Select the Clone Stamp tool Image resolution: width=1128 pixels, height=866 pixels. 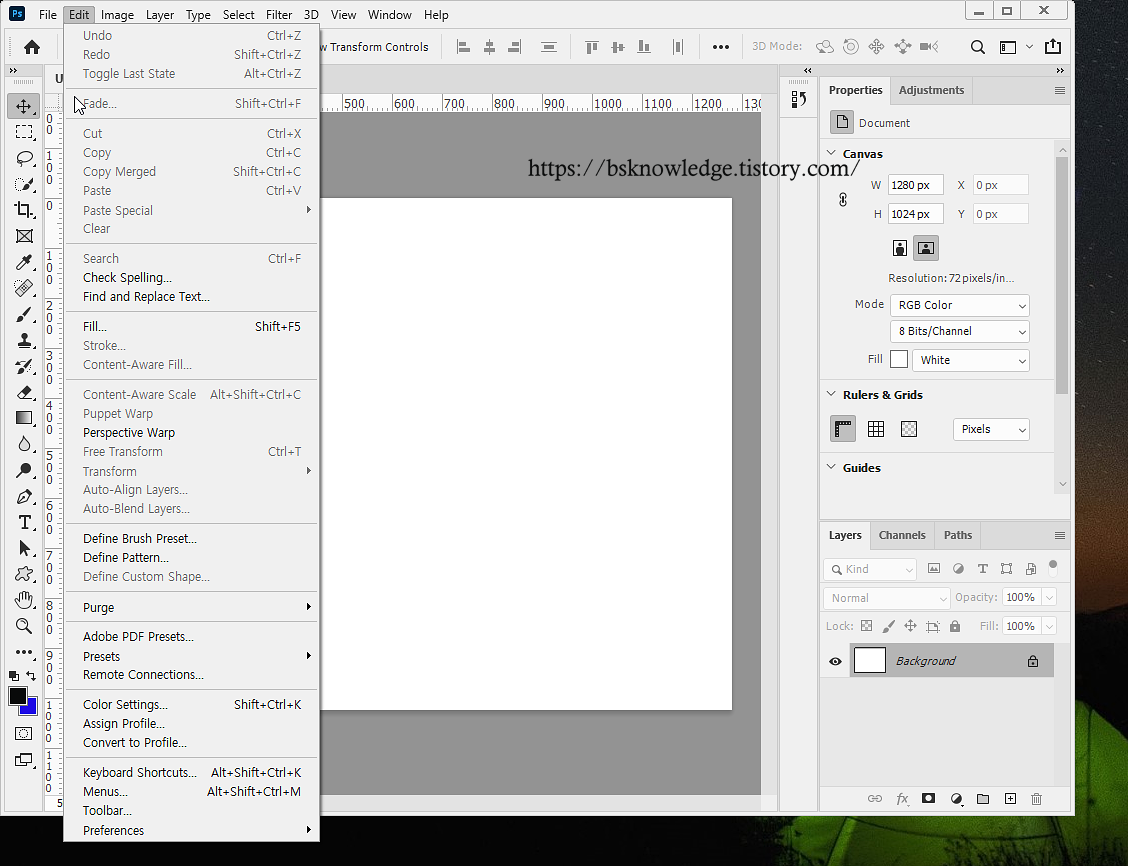24,340
